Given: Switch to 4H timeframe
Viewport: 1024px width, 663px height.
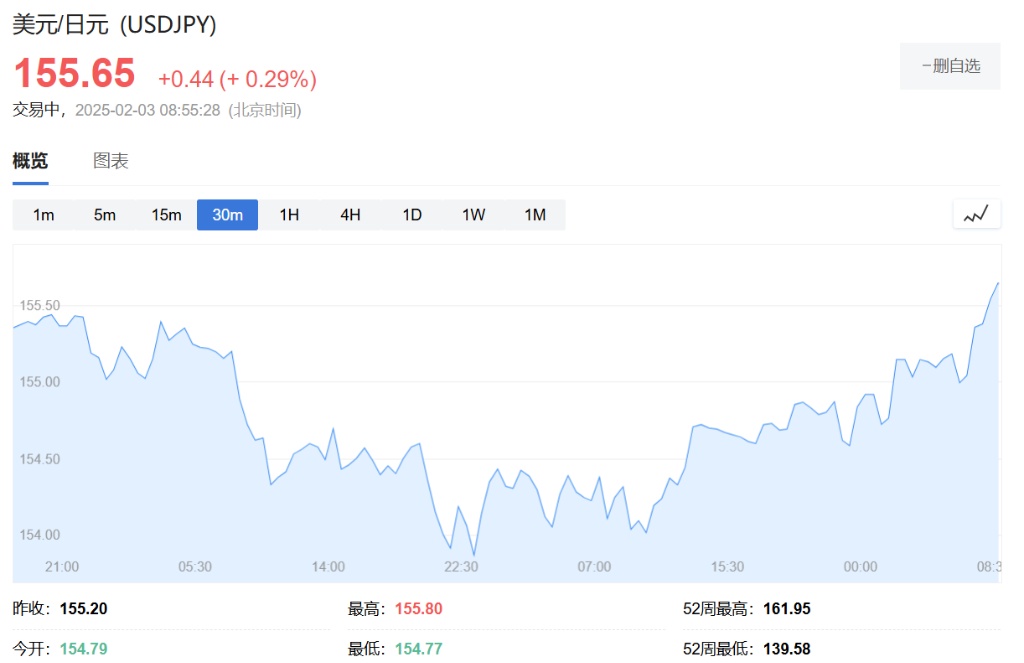Looking at the screenshot, I should point(351,215).
